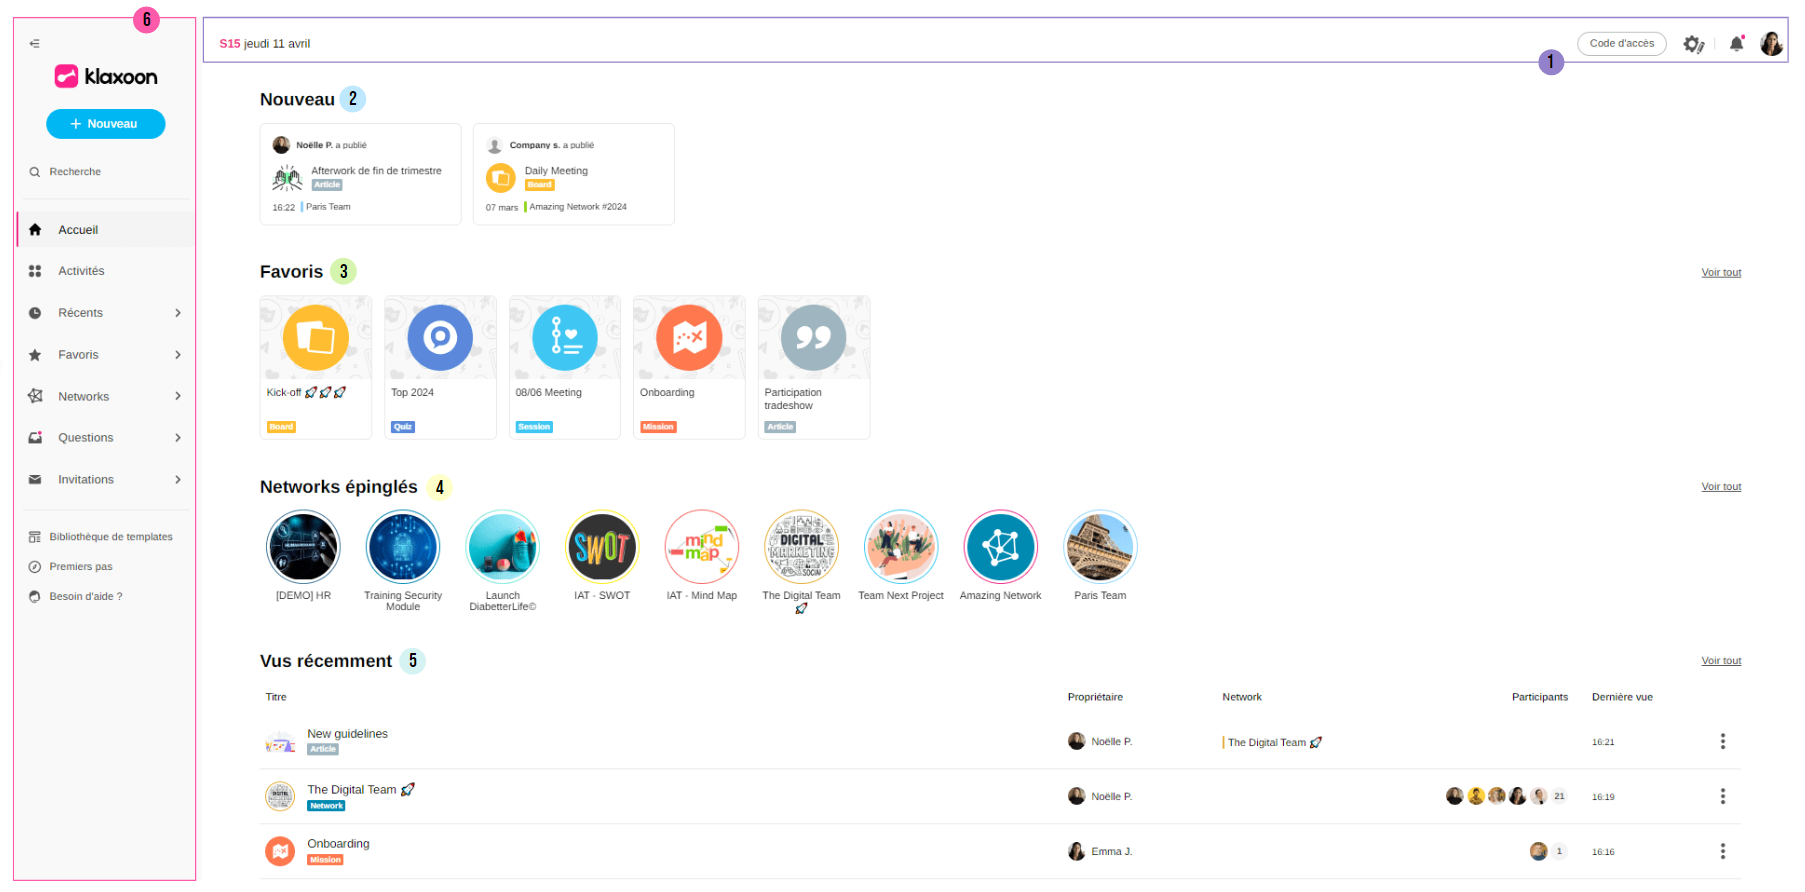Collapse the sidebar menu icon
The image size is (1805, 892).
pos(35,43)
